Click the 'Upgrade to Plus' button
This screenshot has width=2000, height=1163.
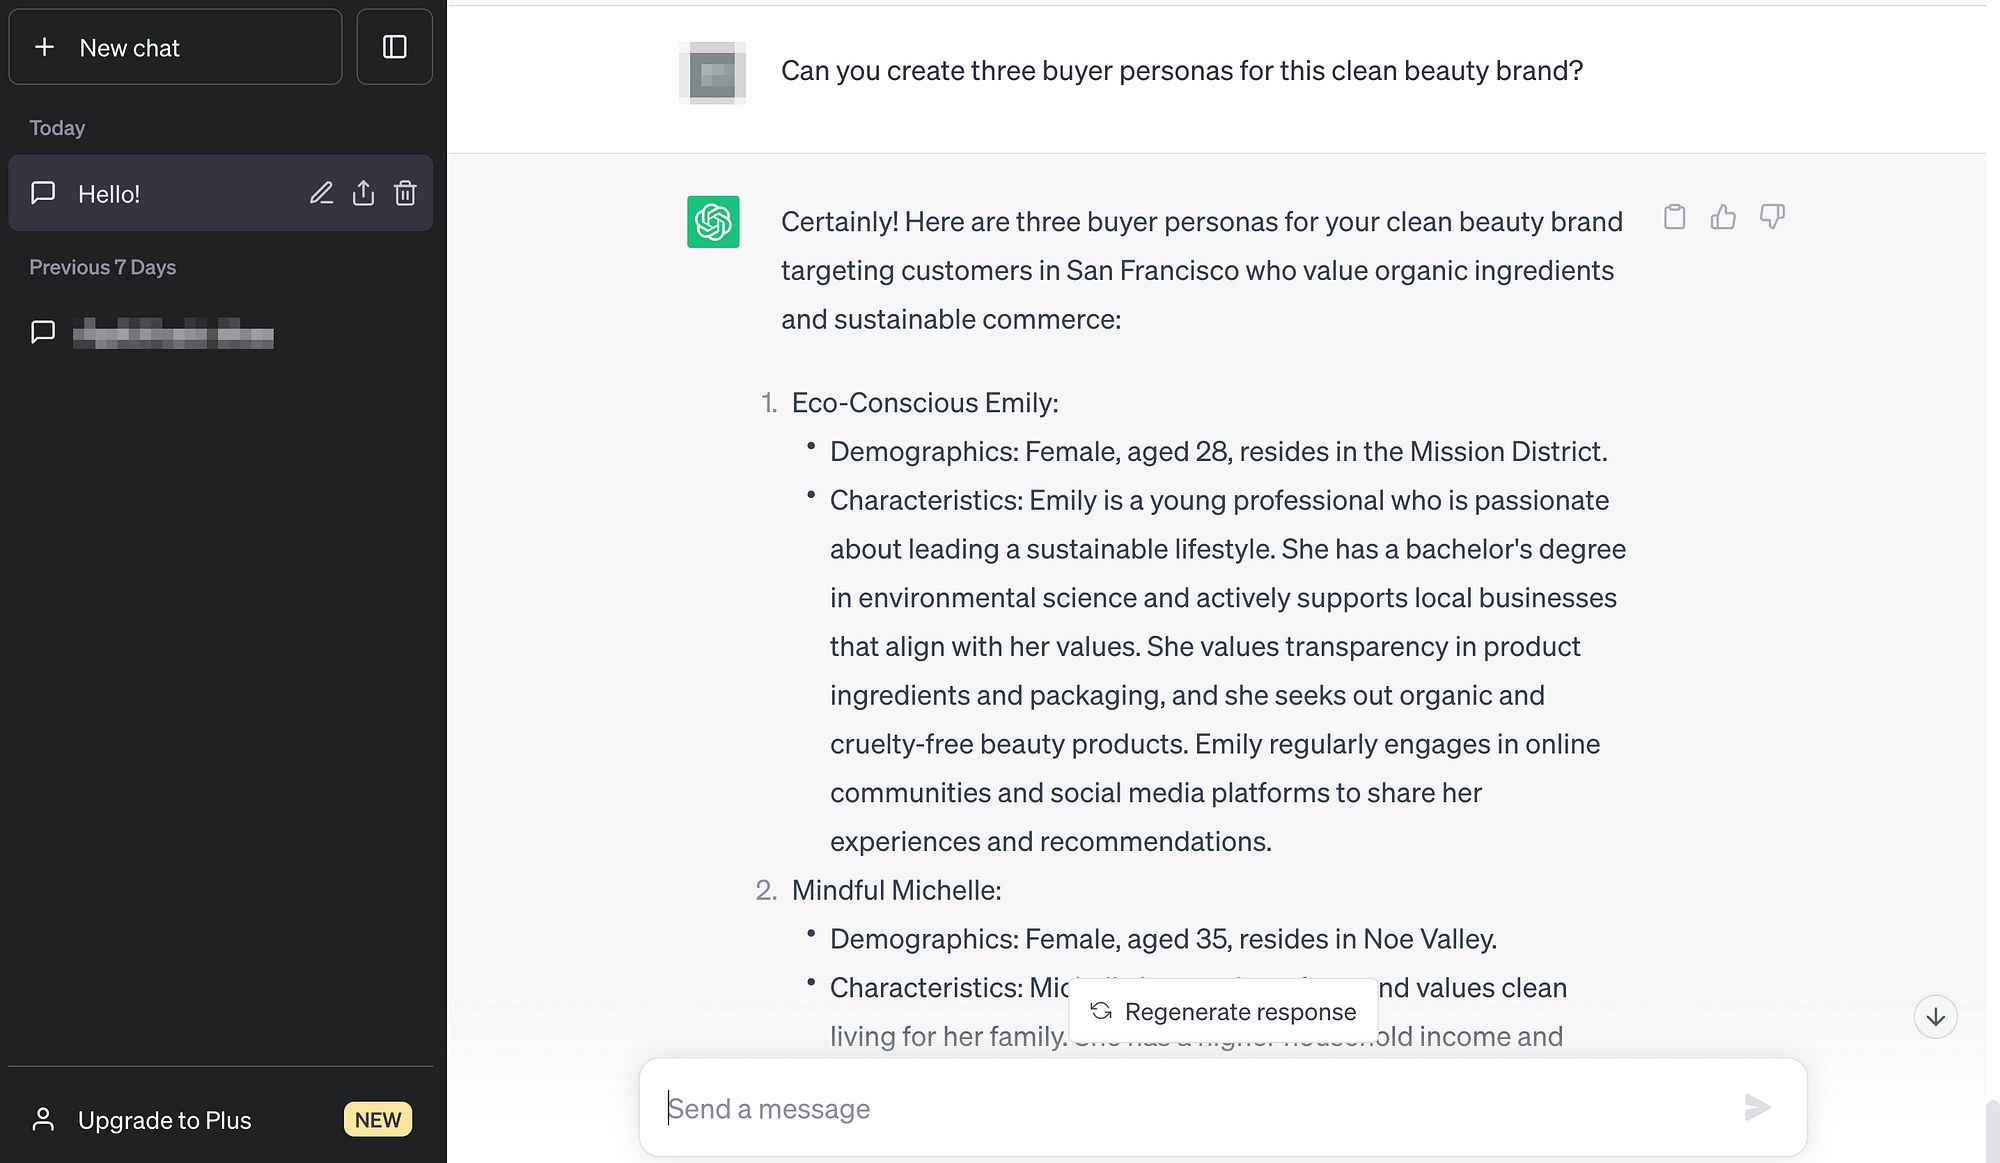221,1119
